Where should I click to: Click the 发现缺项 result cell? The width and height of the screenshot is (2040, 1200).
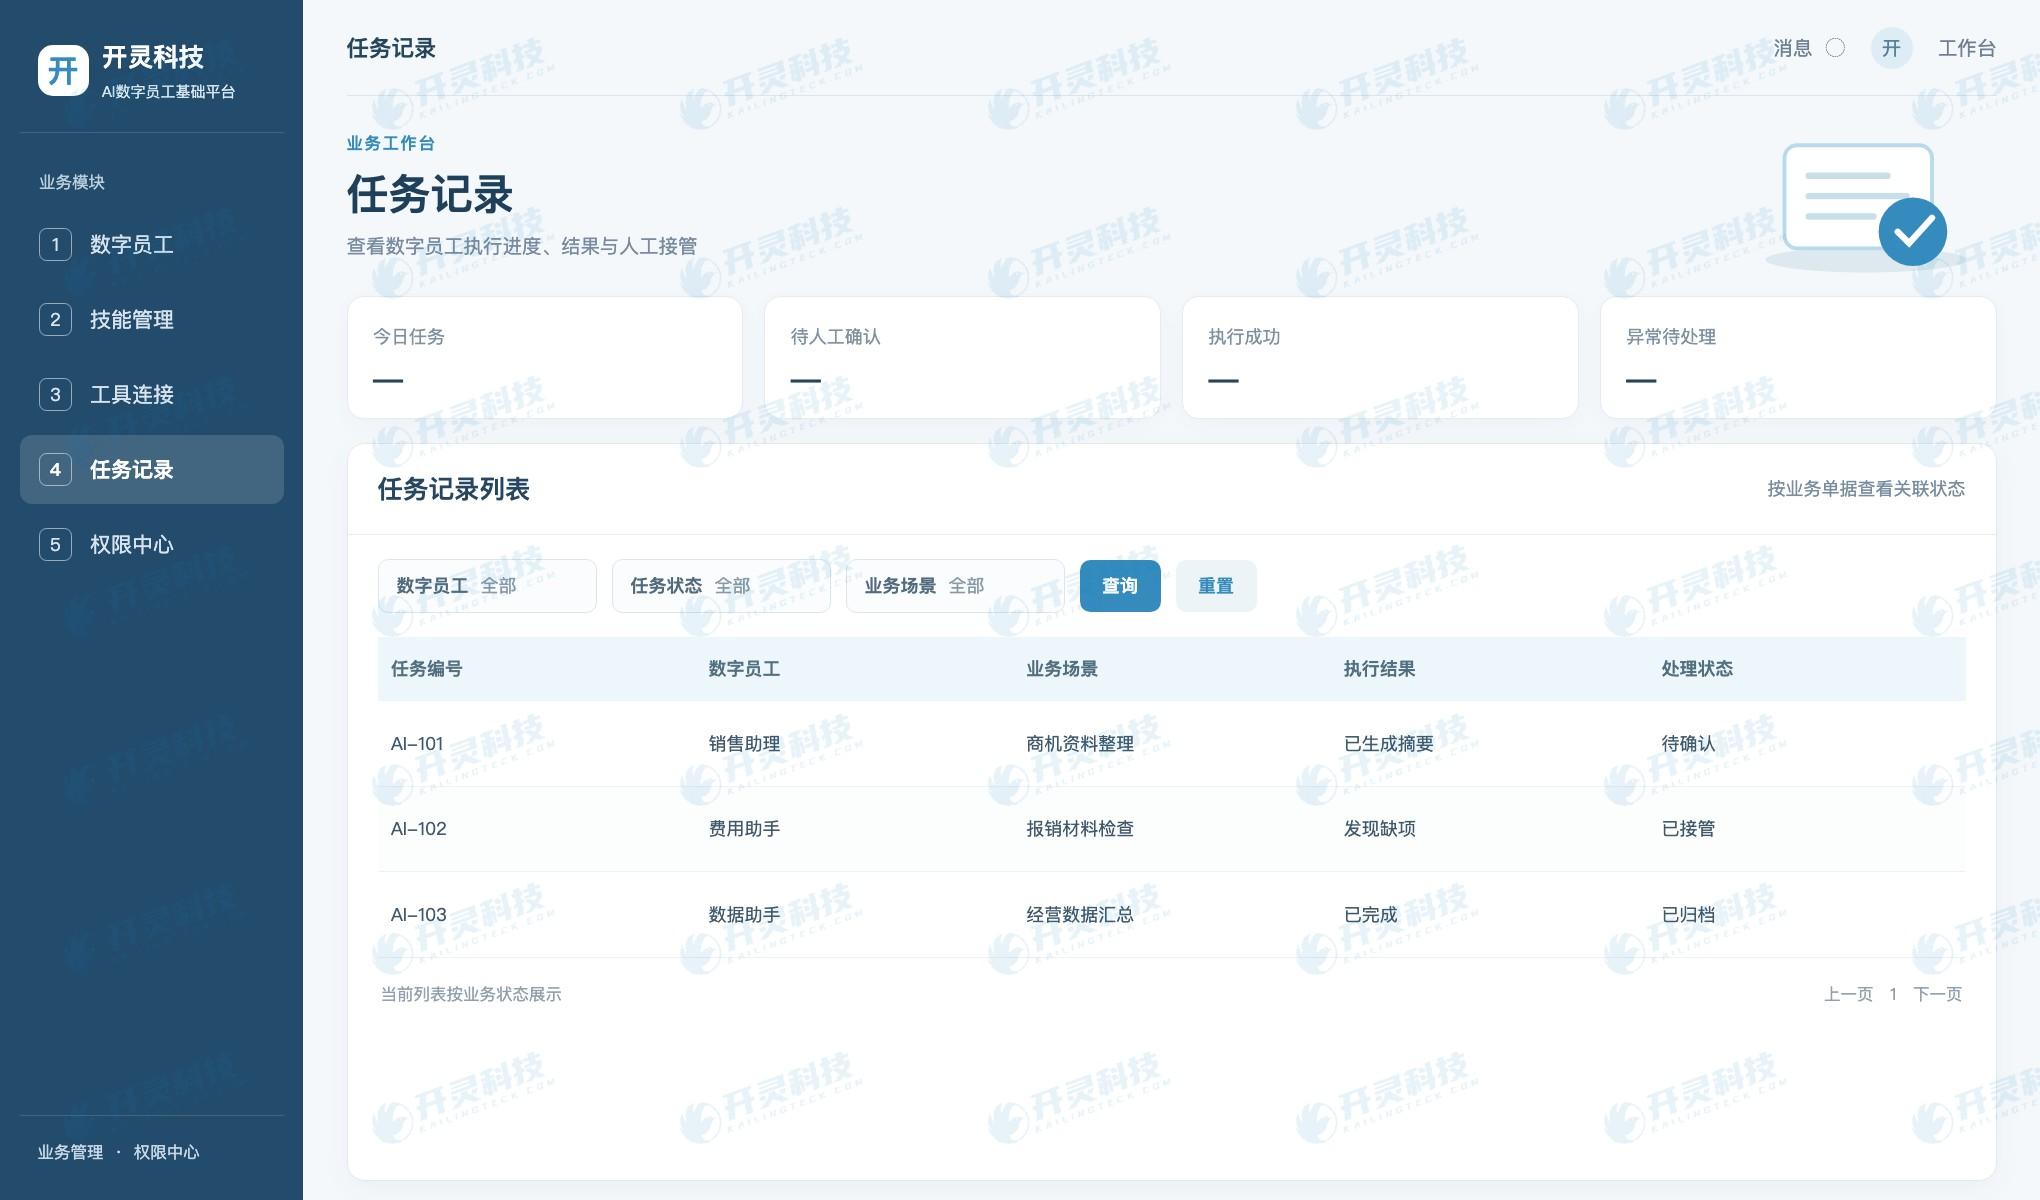click(x=1379, y=829)
